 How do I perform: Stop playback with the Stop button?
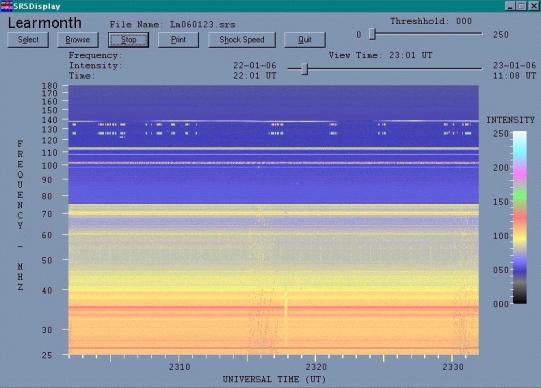[128, 40]
